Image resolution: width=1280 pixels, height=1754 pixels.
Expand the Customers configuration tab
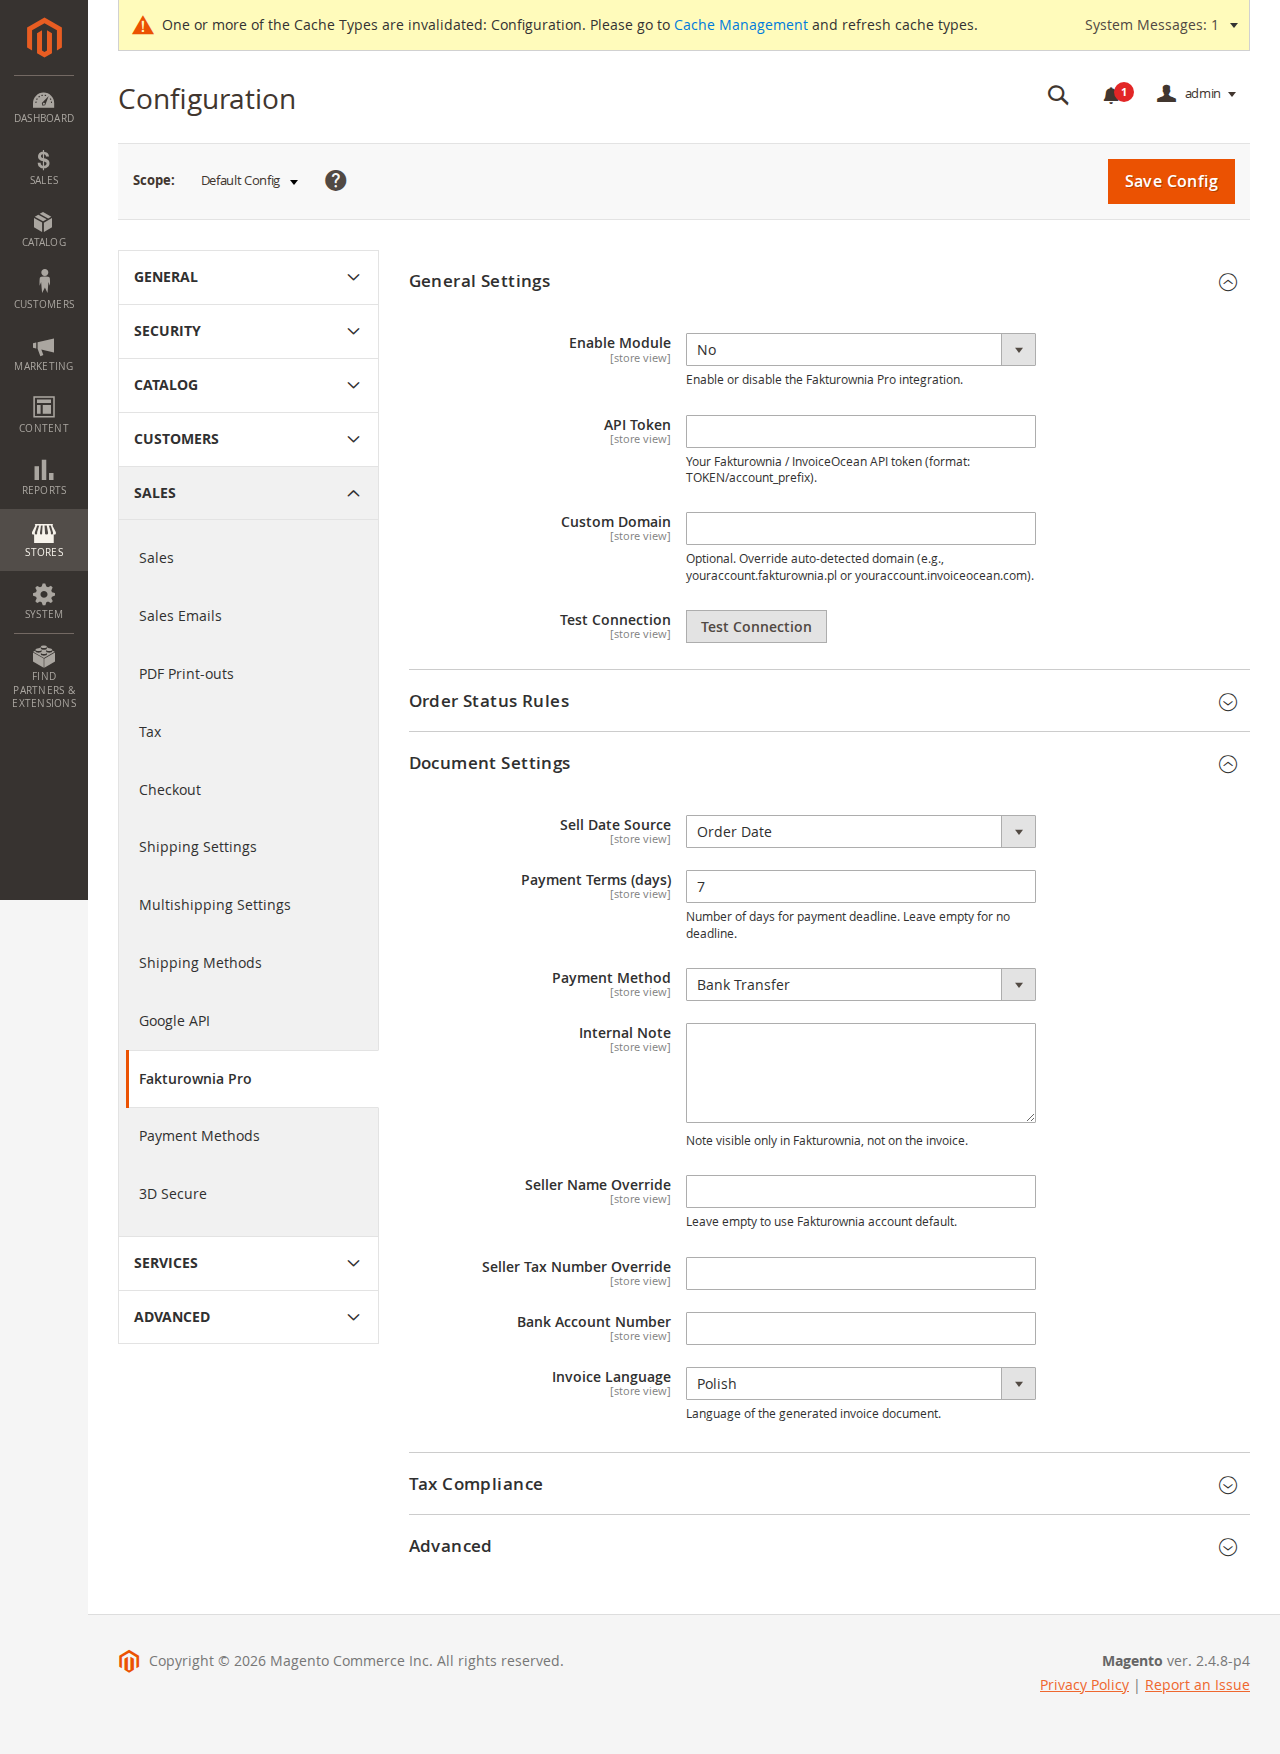(248, 439)
